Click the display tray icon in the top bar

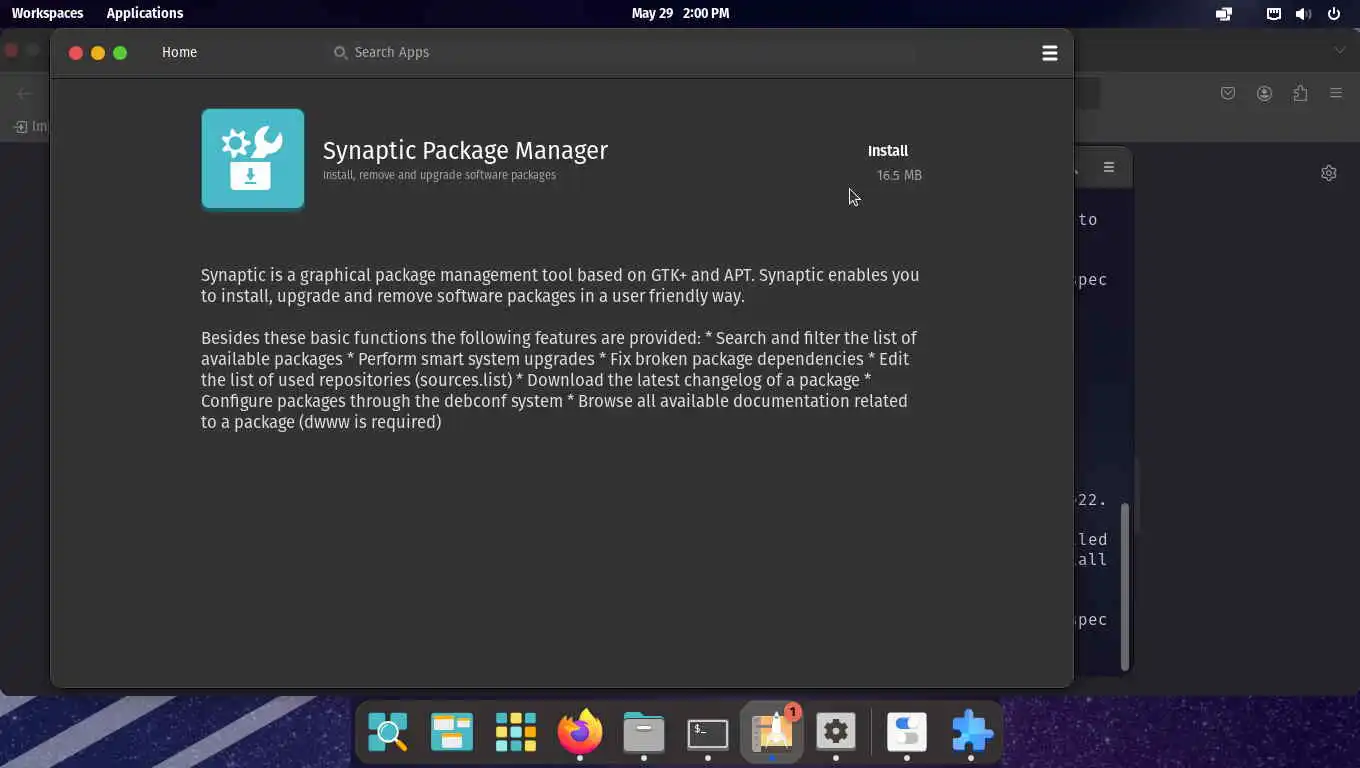(x=1224, y=14)
